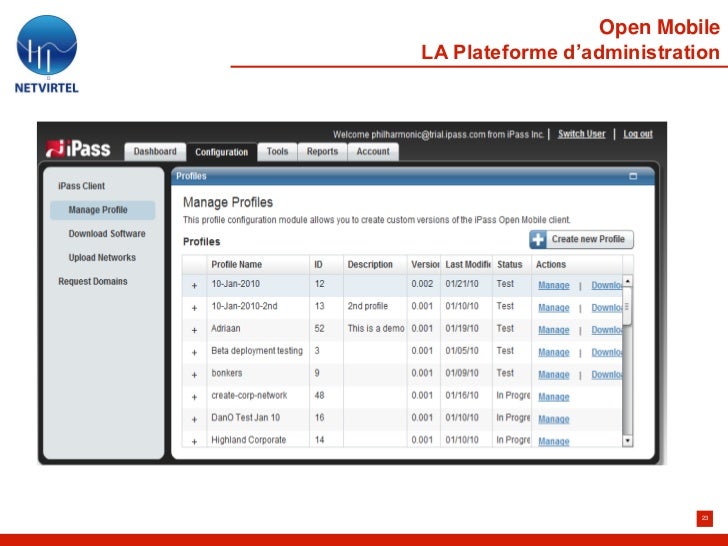The image size is (728, 546).
Task: Click Manage for profile 10-Jan-2010
Action: click(x=554, y=286)
